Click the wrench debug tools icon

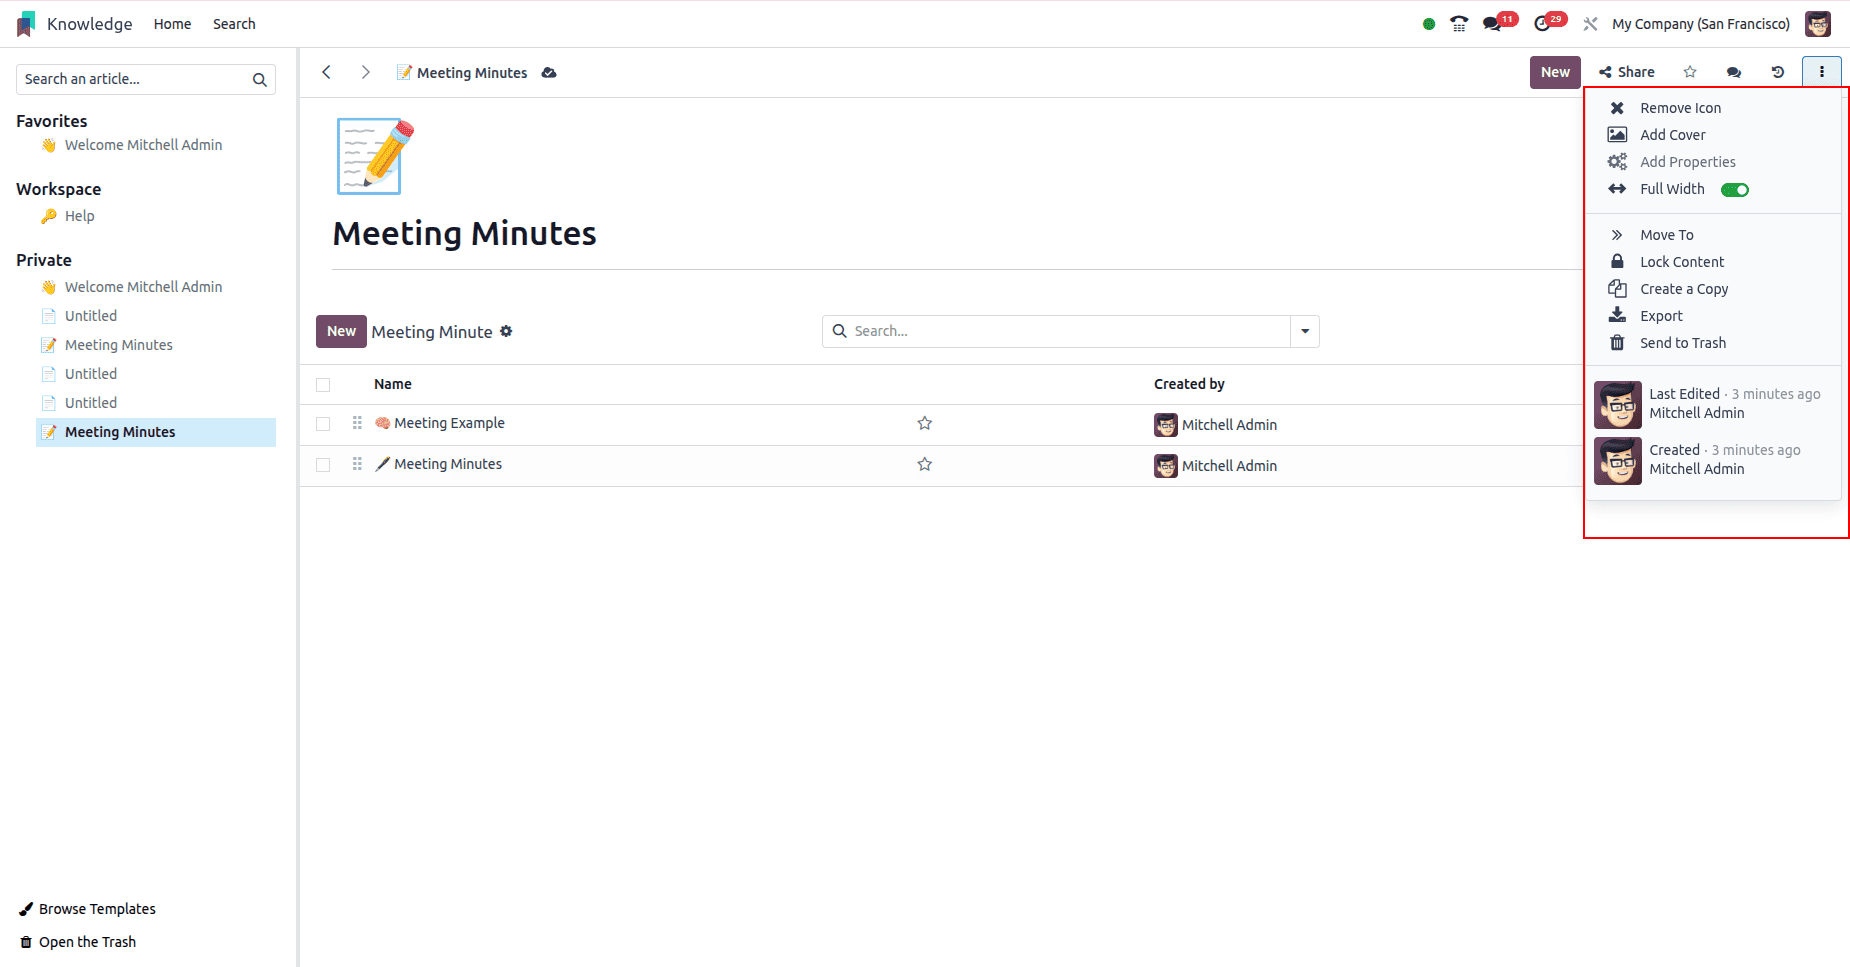1591,24
